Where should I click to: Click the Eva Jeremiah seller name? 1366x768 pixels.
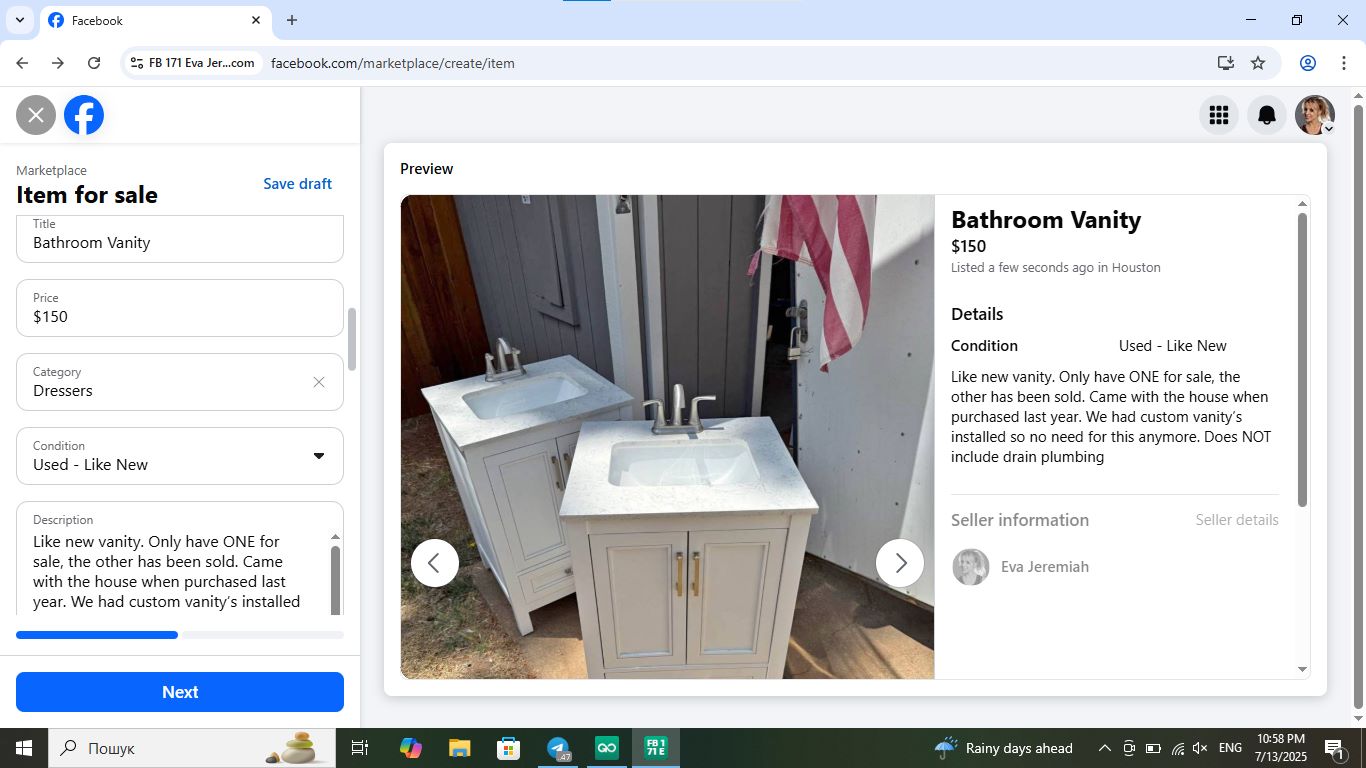1045,567
